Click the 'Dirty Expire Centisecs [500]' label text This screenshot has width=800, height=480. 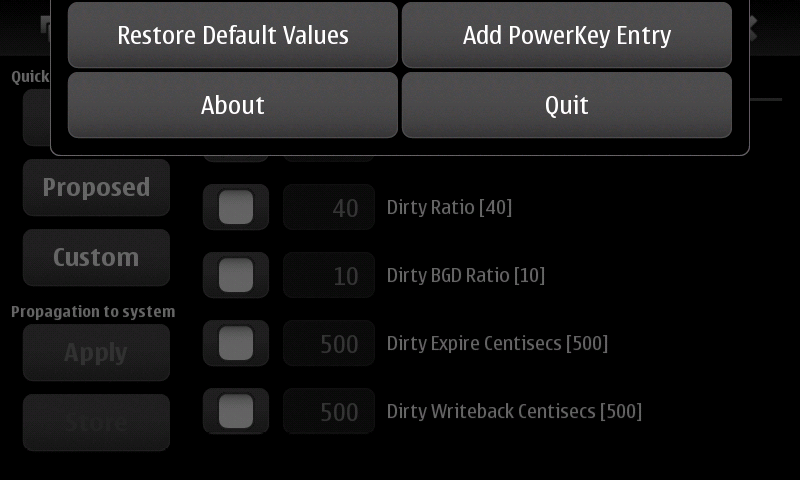click(497, 343)
